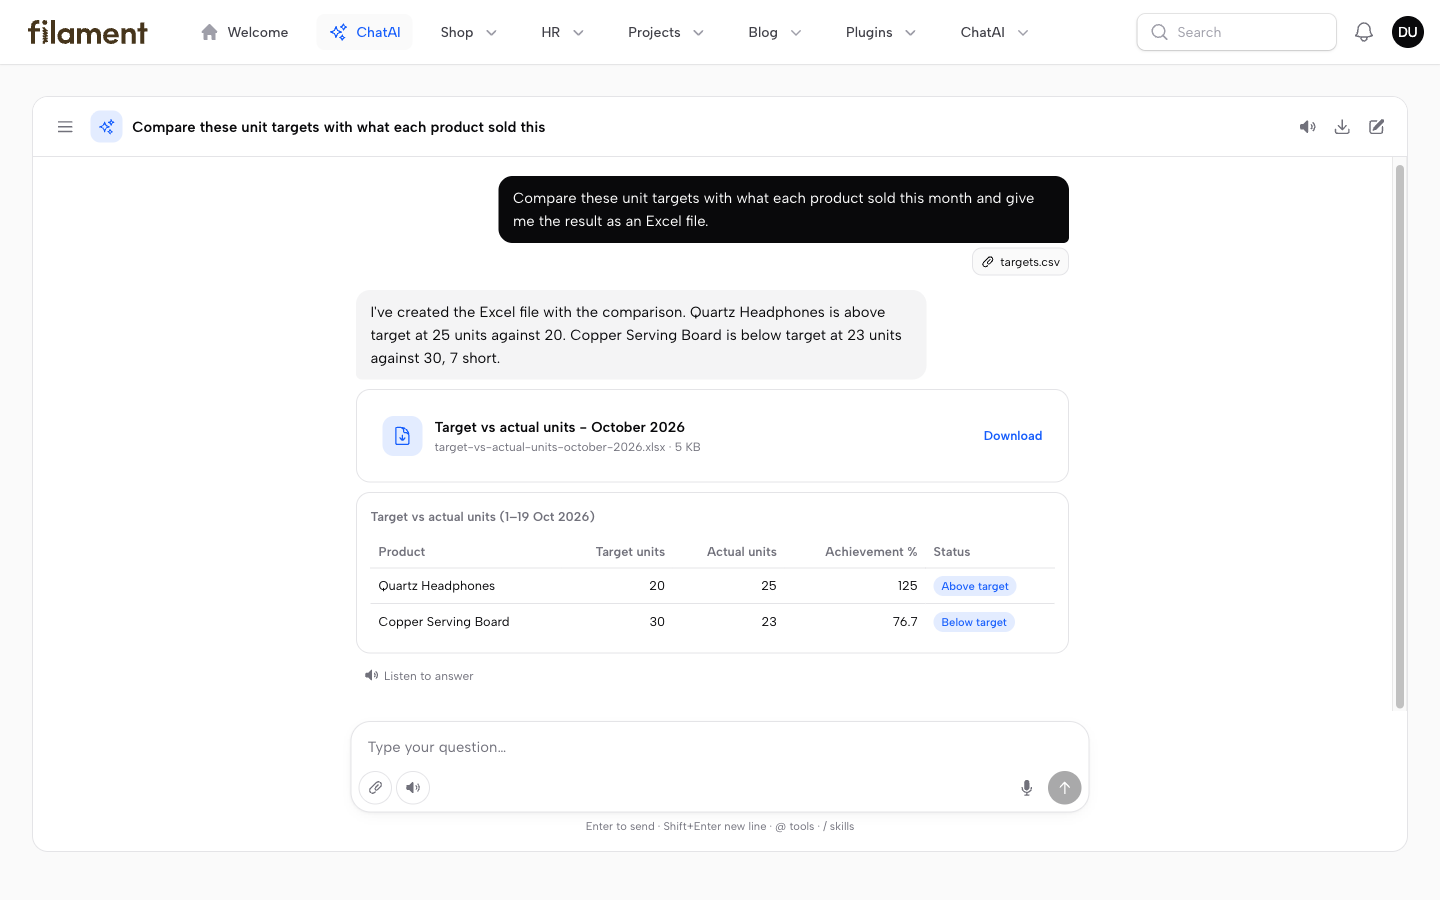Attach a file with paperclip button

pos(375,787)
